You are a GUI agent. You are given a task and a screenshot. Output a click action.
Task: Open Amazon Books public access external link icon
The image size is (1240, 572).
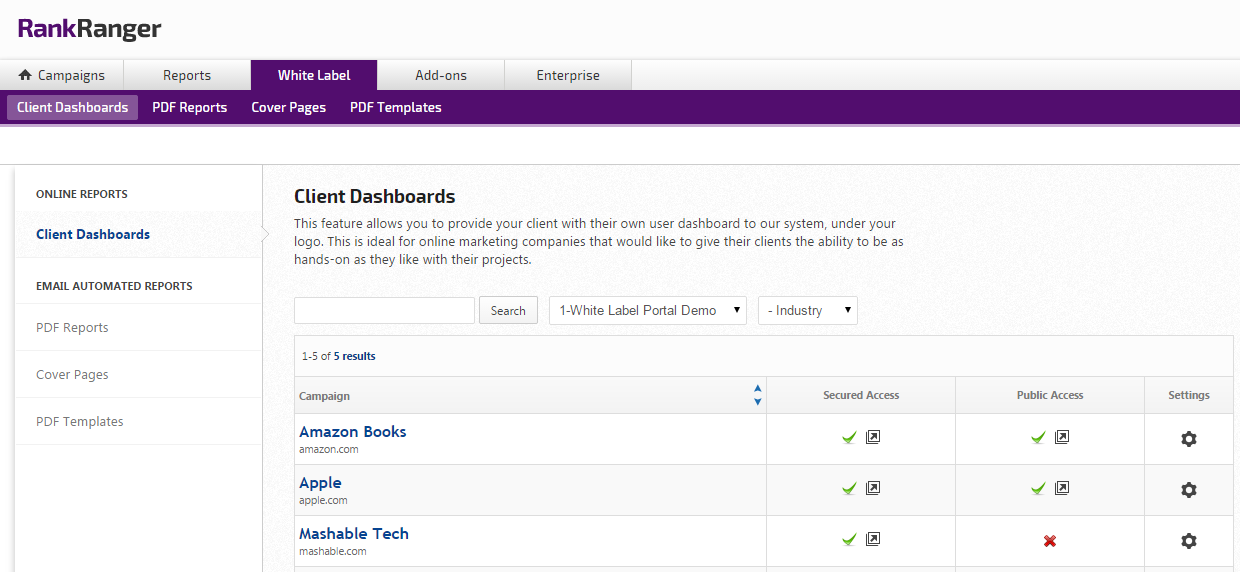(1062, 437)
